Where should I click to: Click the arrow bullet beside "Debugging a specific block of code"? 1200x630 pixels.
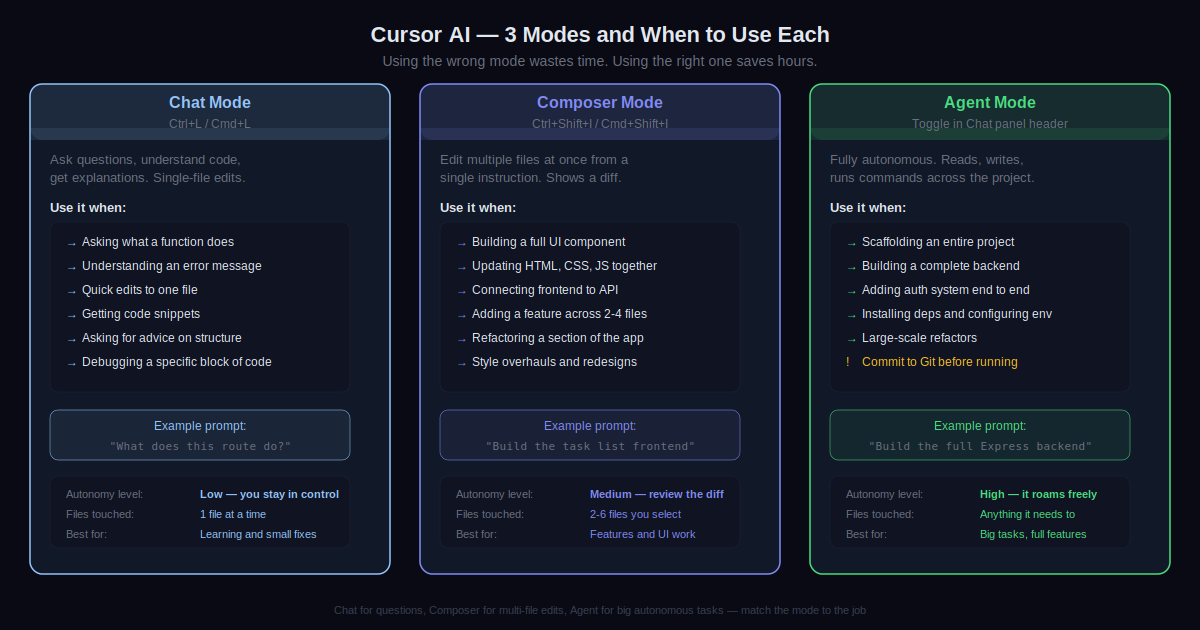pyautogui.click(x=71, y=363)
